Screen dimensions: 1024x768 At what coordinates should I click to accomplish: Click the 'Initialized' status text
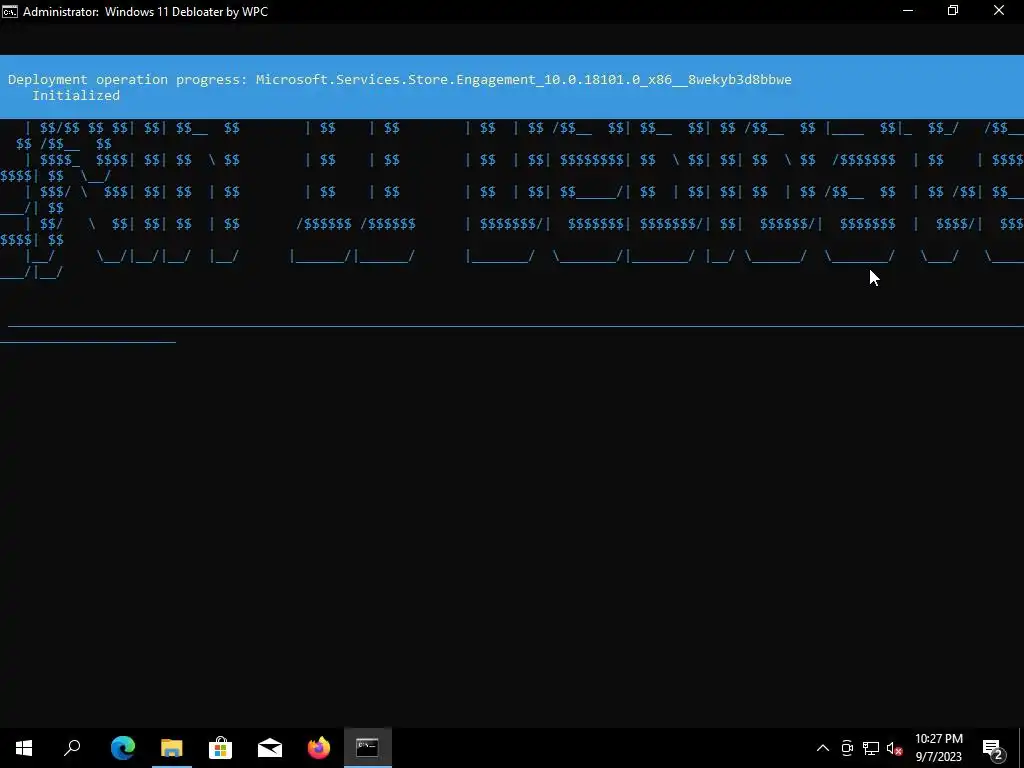[76, 95]
